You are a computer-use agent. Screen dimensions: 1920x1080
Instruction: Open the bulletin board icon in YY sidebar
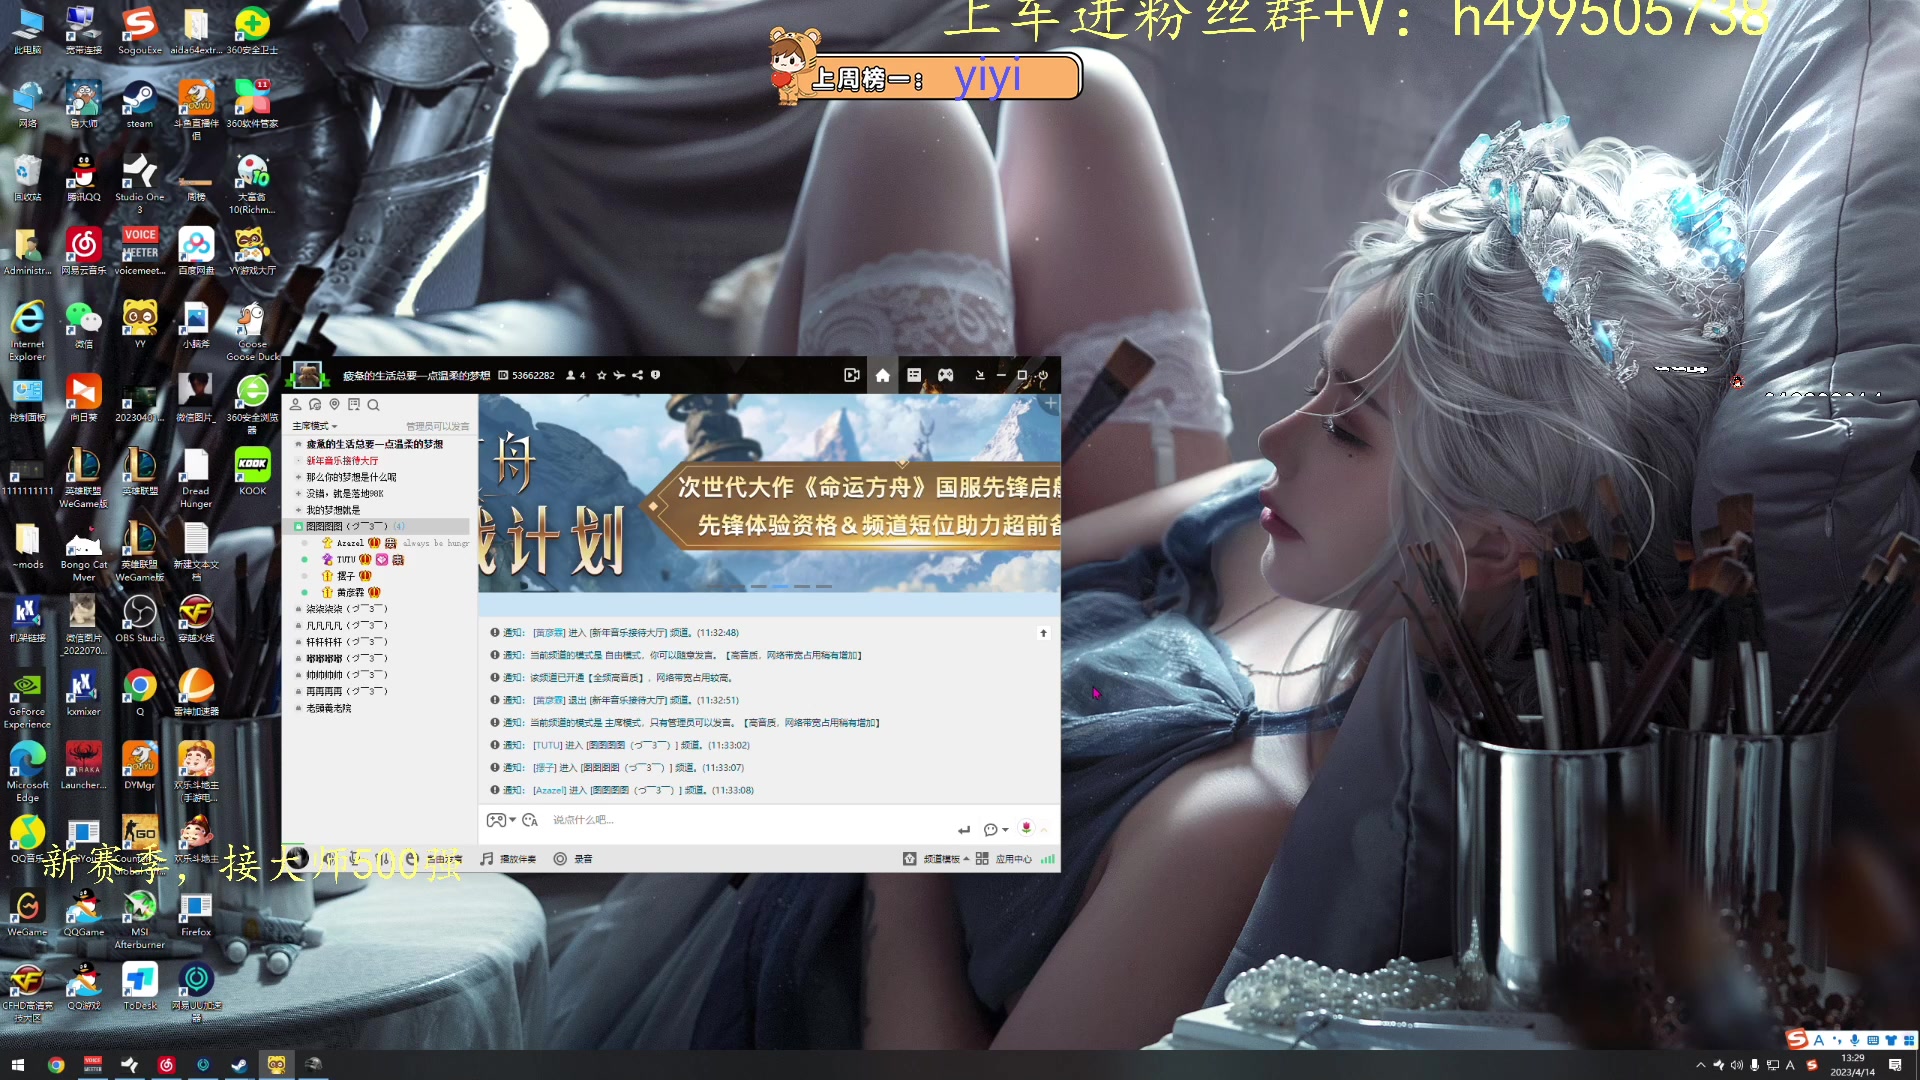tap(354, 405)
